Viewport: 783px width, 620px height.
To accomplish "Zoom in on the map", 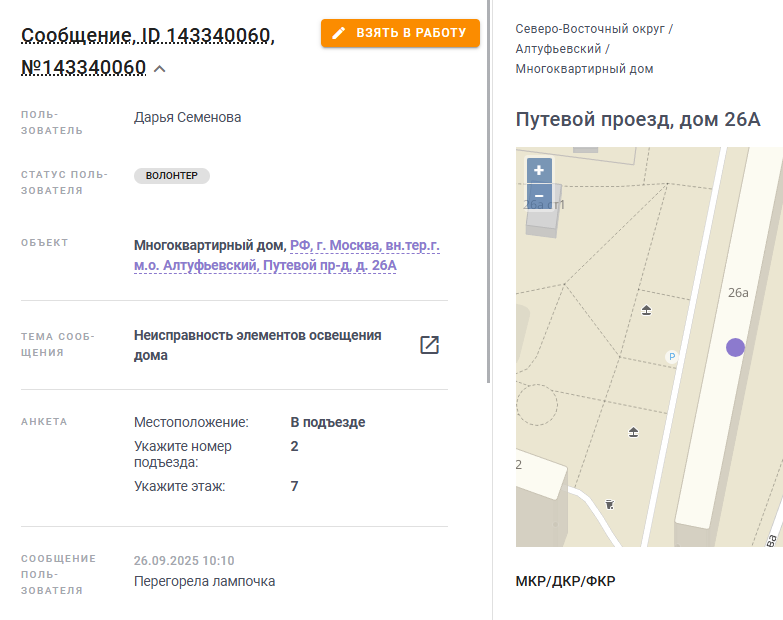I will point(539,170).
